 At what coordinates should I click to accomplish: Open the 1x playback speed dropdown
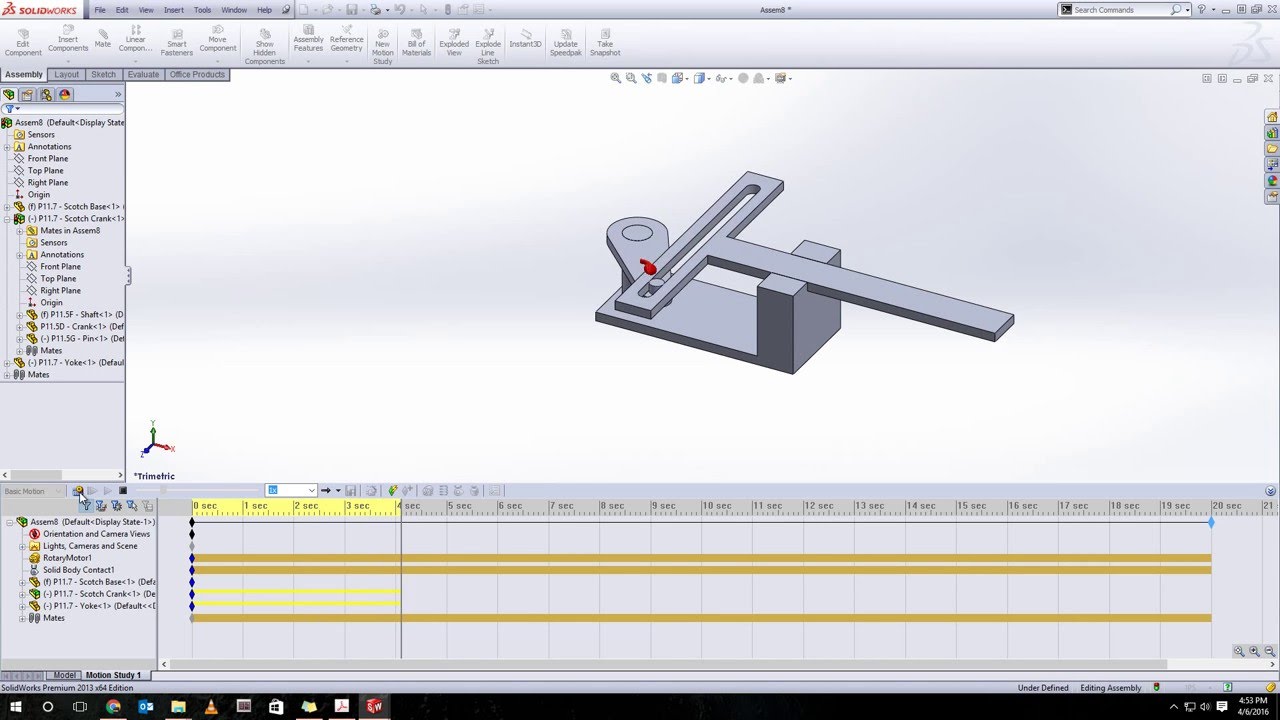[x=312, y=491]
